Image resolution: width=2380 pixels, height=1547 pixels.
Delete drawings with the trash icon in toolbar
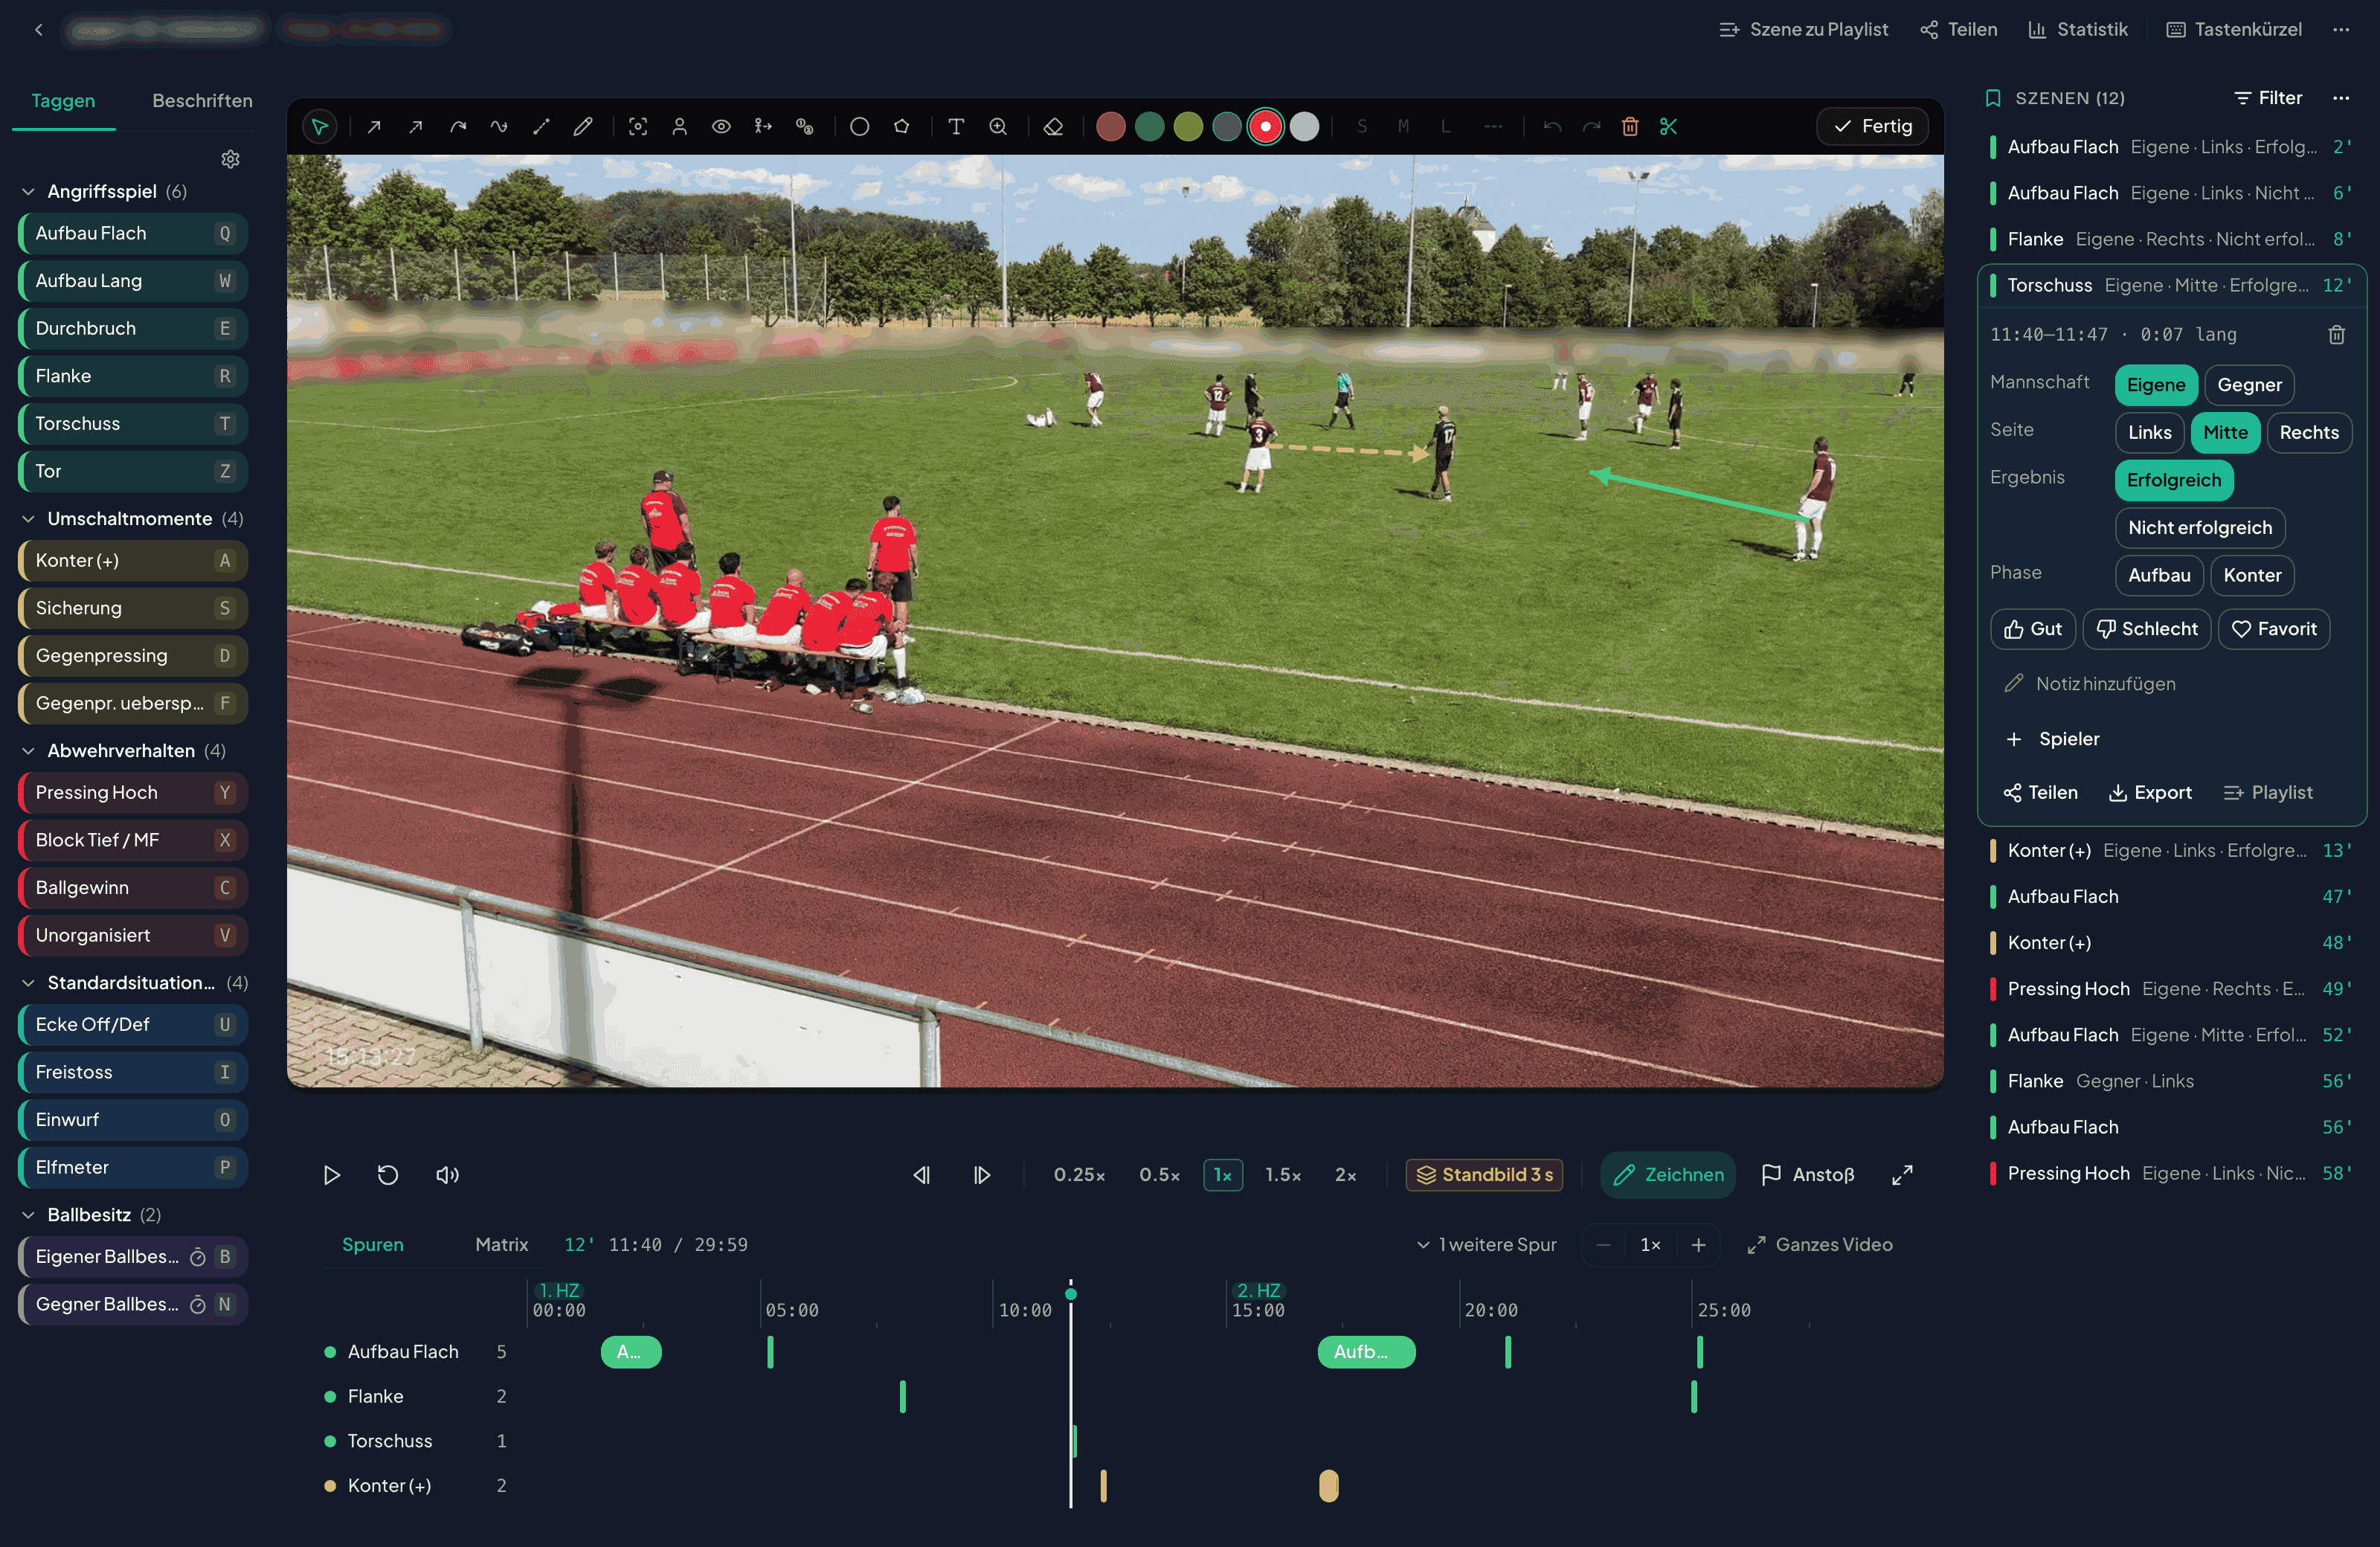(x=1630, y=127)
